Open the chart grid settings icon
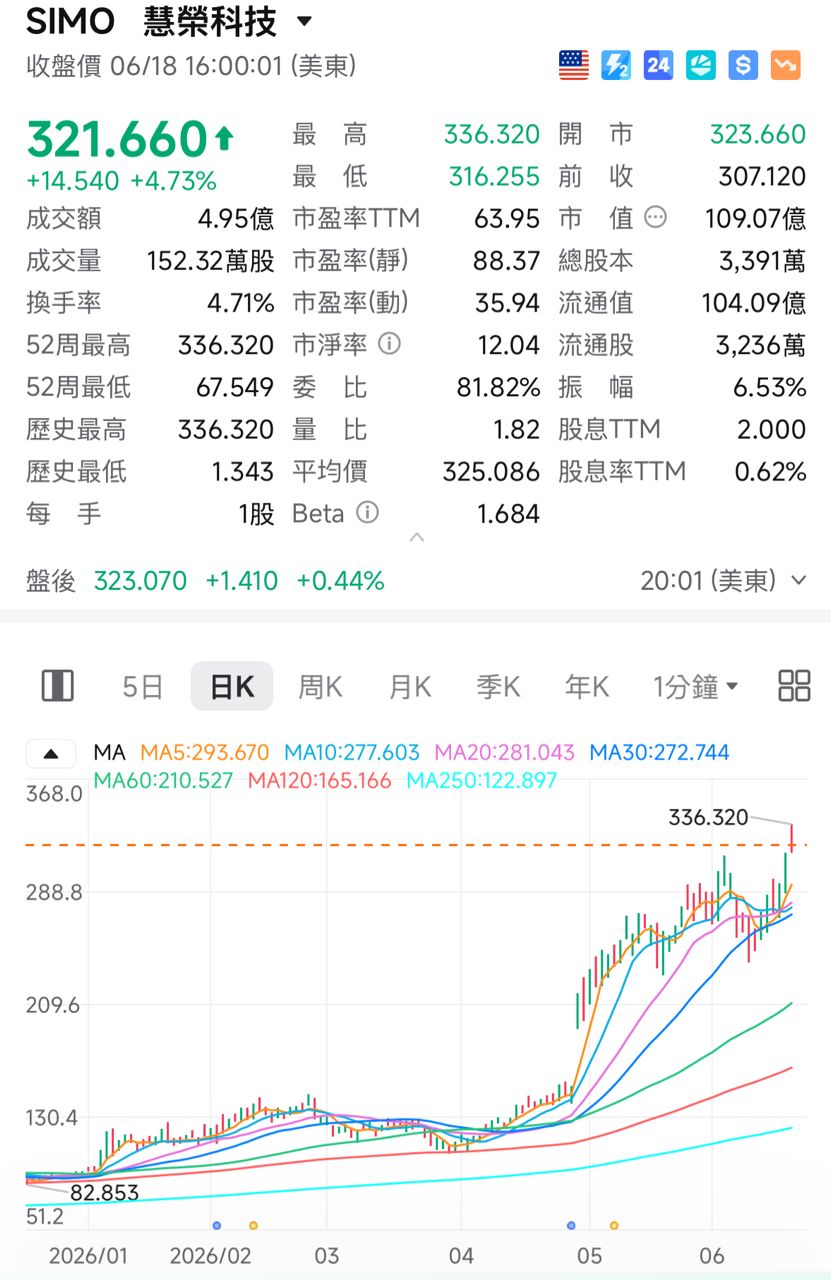 point(794,686)
